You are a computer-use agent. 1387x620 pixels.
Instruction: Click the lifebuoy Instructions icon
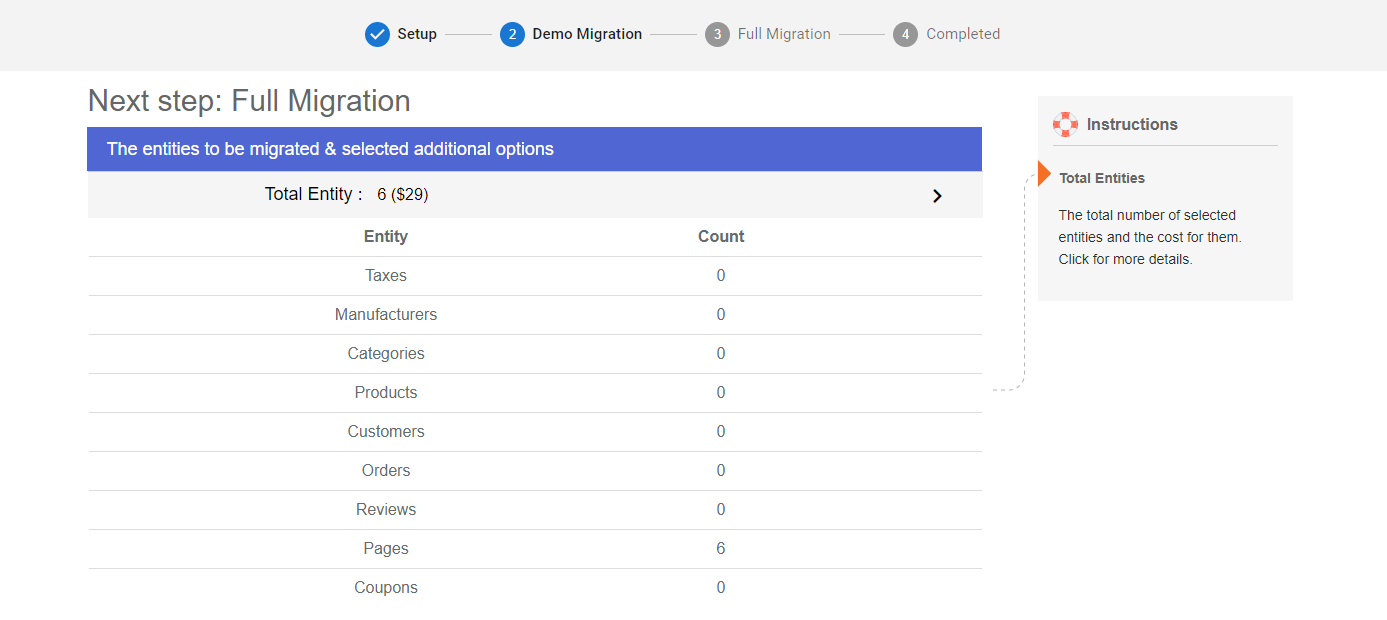[1065, 124]
